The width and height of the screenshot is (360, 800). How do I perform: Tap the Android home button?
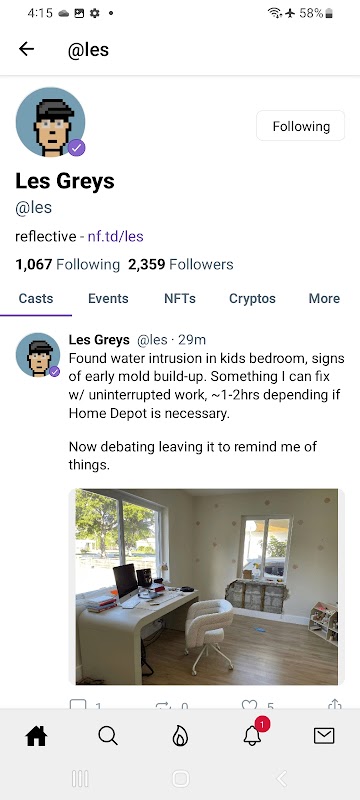coord(181,779)
